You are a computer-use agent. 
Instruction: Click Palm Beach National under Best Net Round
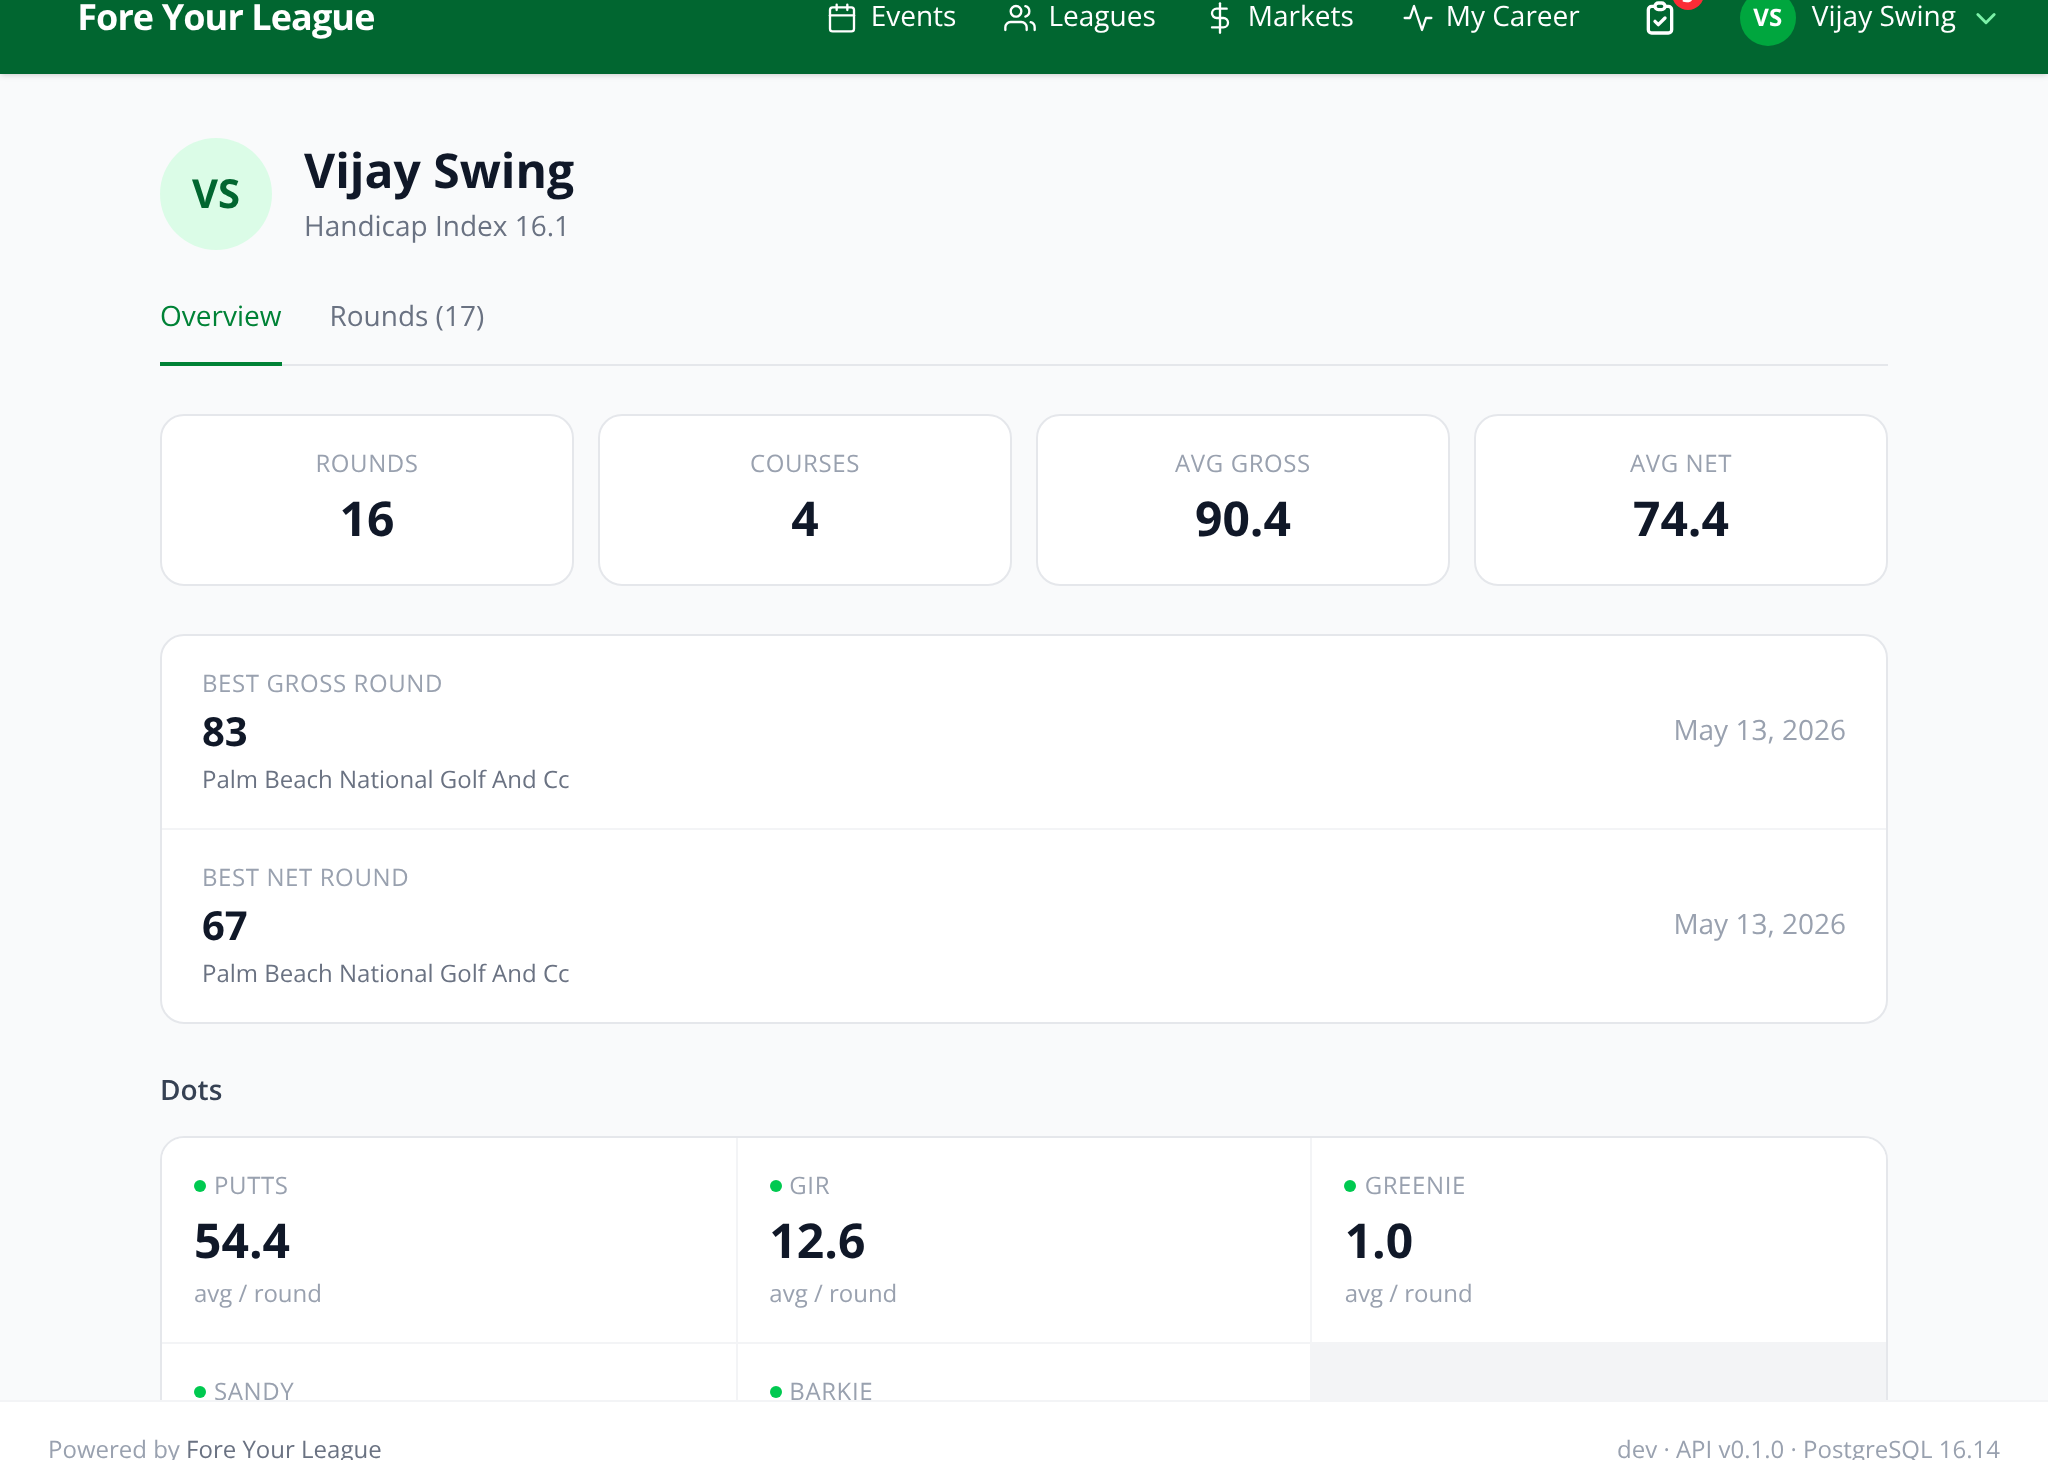[385, 974]
